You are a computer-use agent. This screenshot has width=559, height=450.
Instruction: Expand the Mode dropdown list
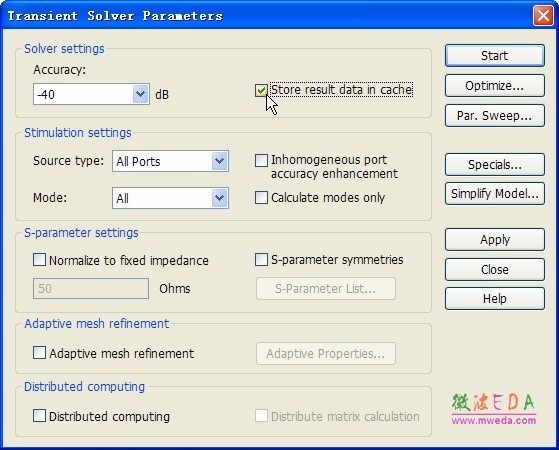click(x=220, y=198)
